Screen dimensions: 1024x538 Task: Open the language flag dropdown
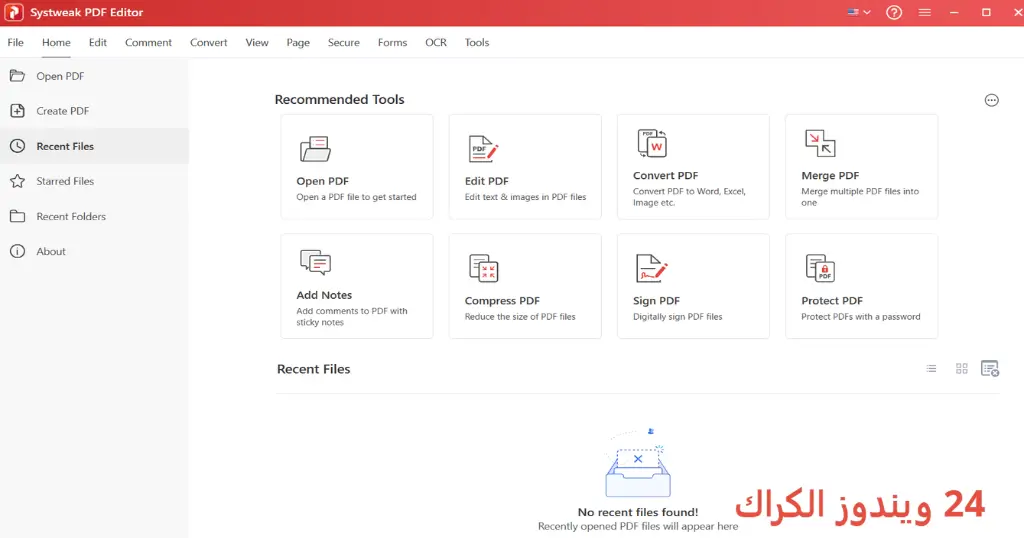859,12
